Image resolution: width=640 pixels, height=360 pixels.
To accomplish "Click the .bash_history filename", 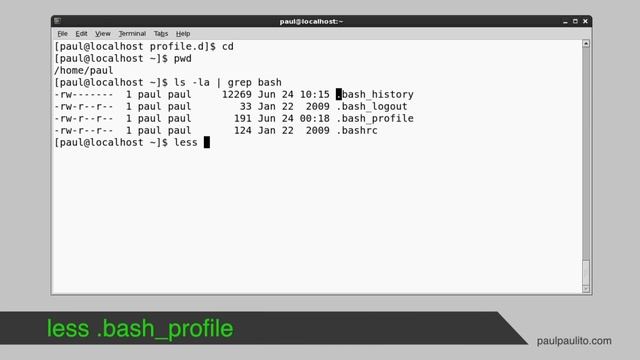I will click(x=375, y=94).
